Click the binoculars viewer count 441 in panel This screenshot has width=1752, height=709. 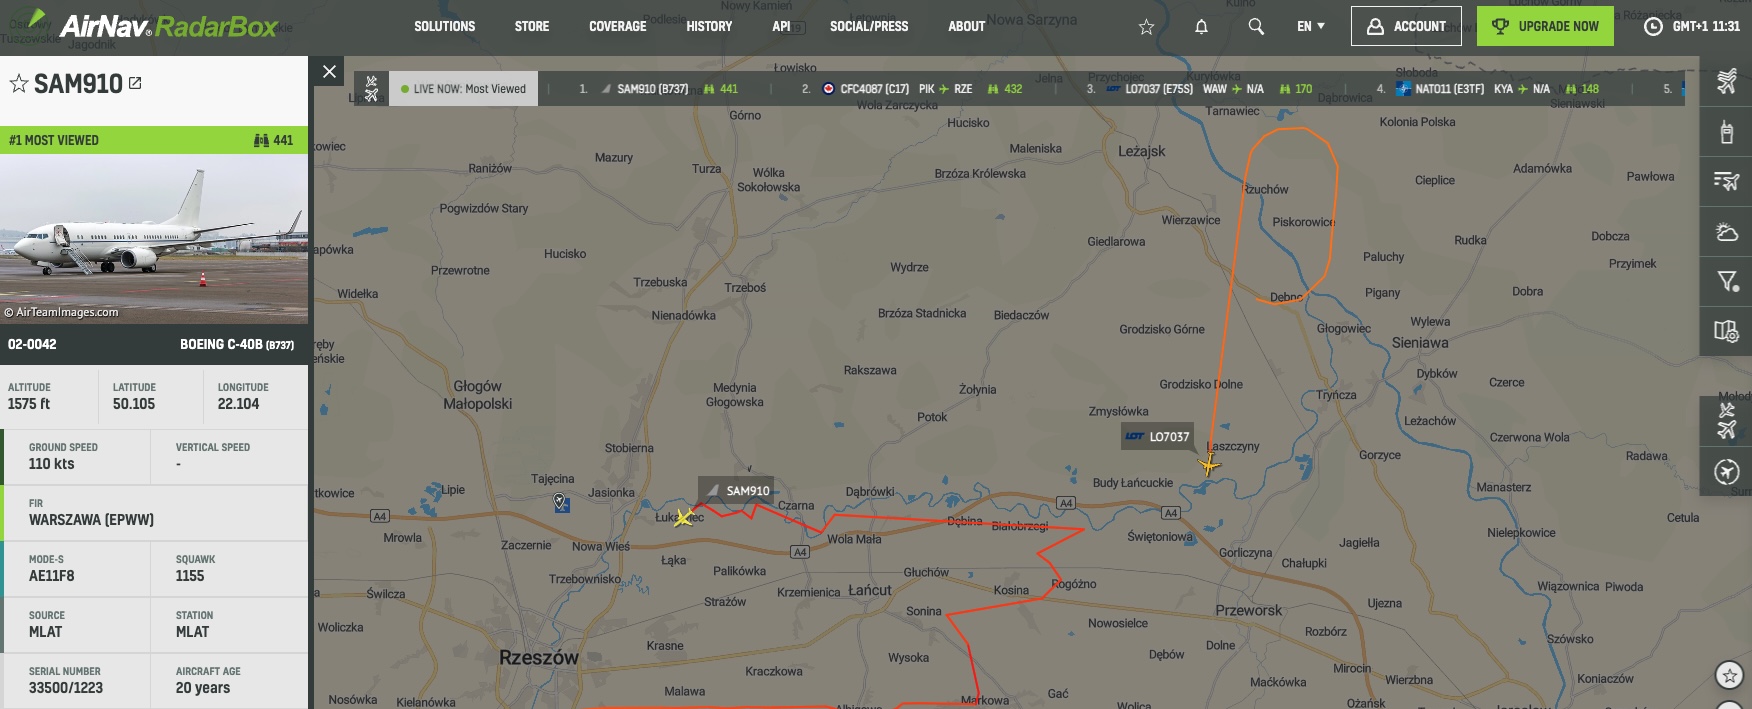pyautogui.click(x=274, y=140)
